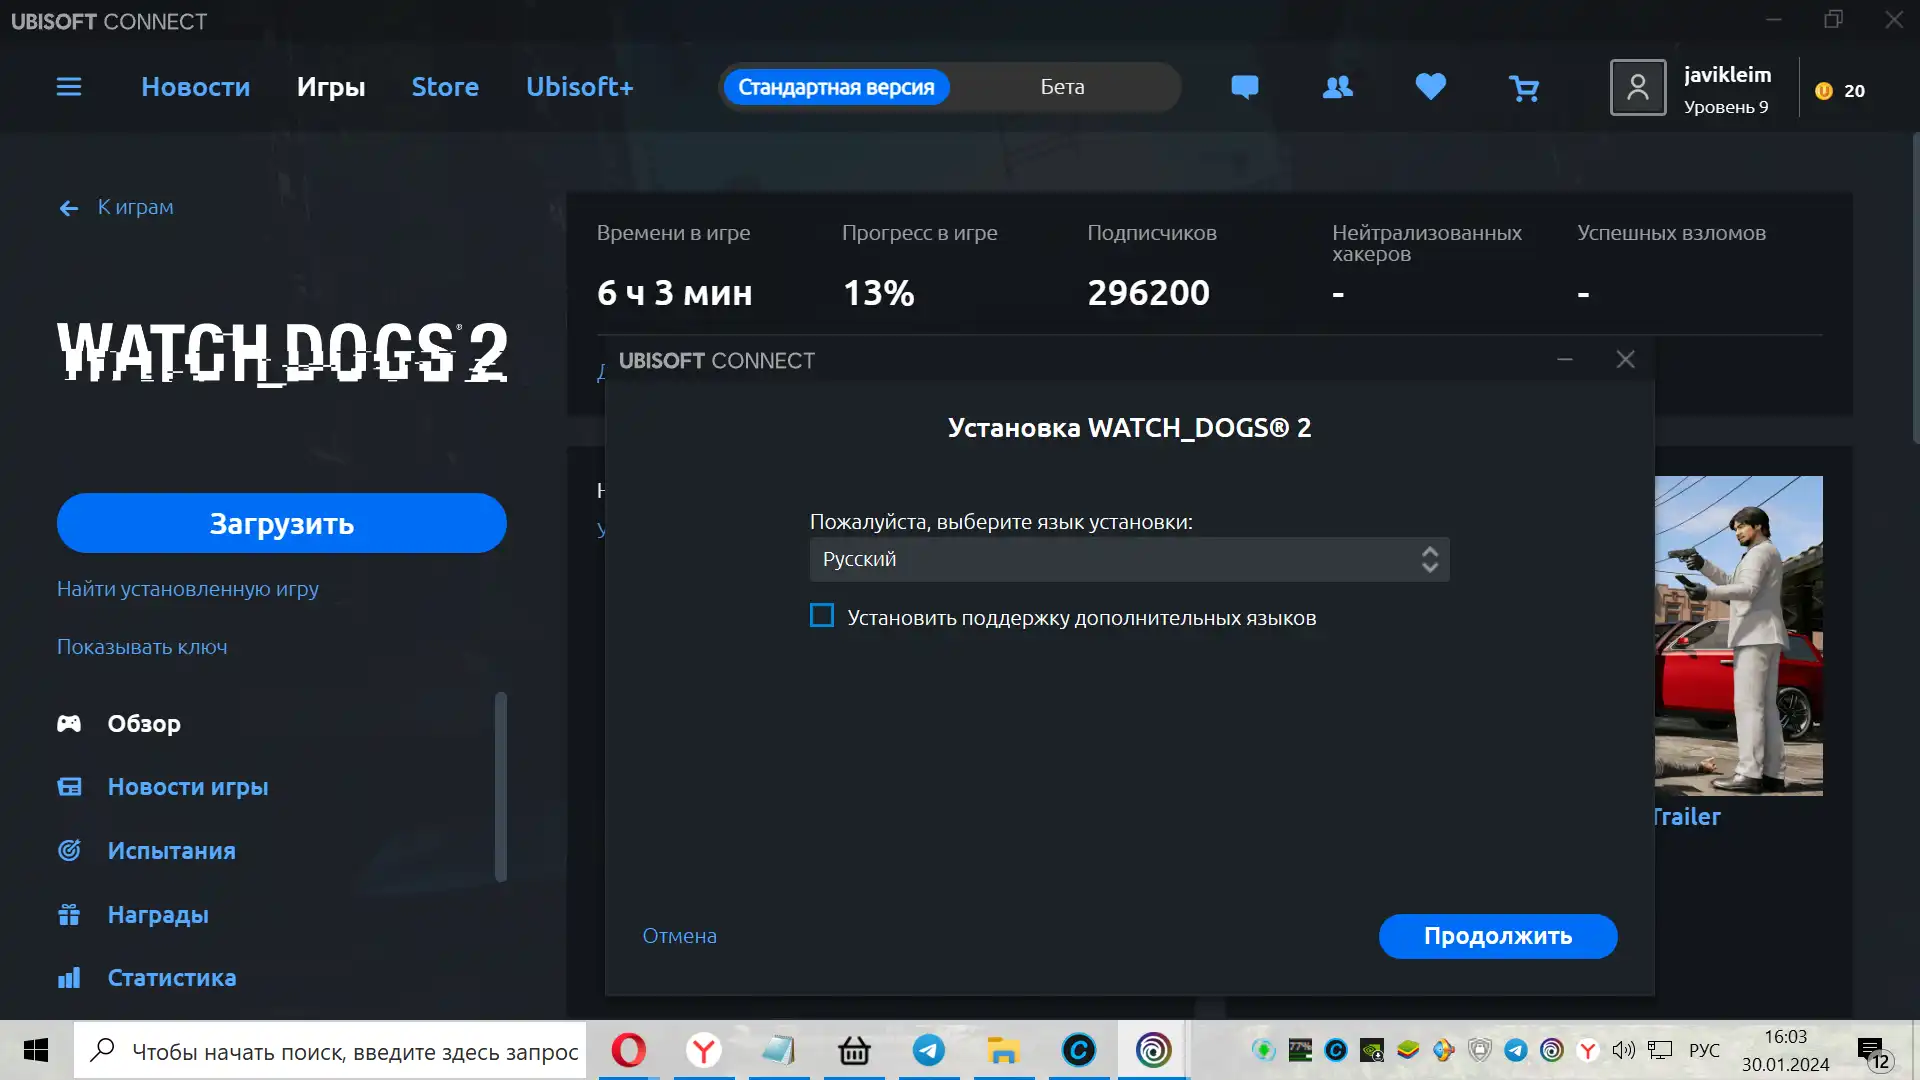This screenshot has width=1920, height=1080.
Task: Click the Испытания target icon
Action: point(69,851)
